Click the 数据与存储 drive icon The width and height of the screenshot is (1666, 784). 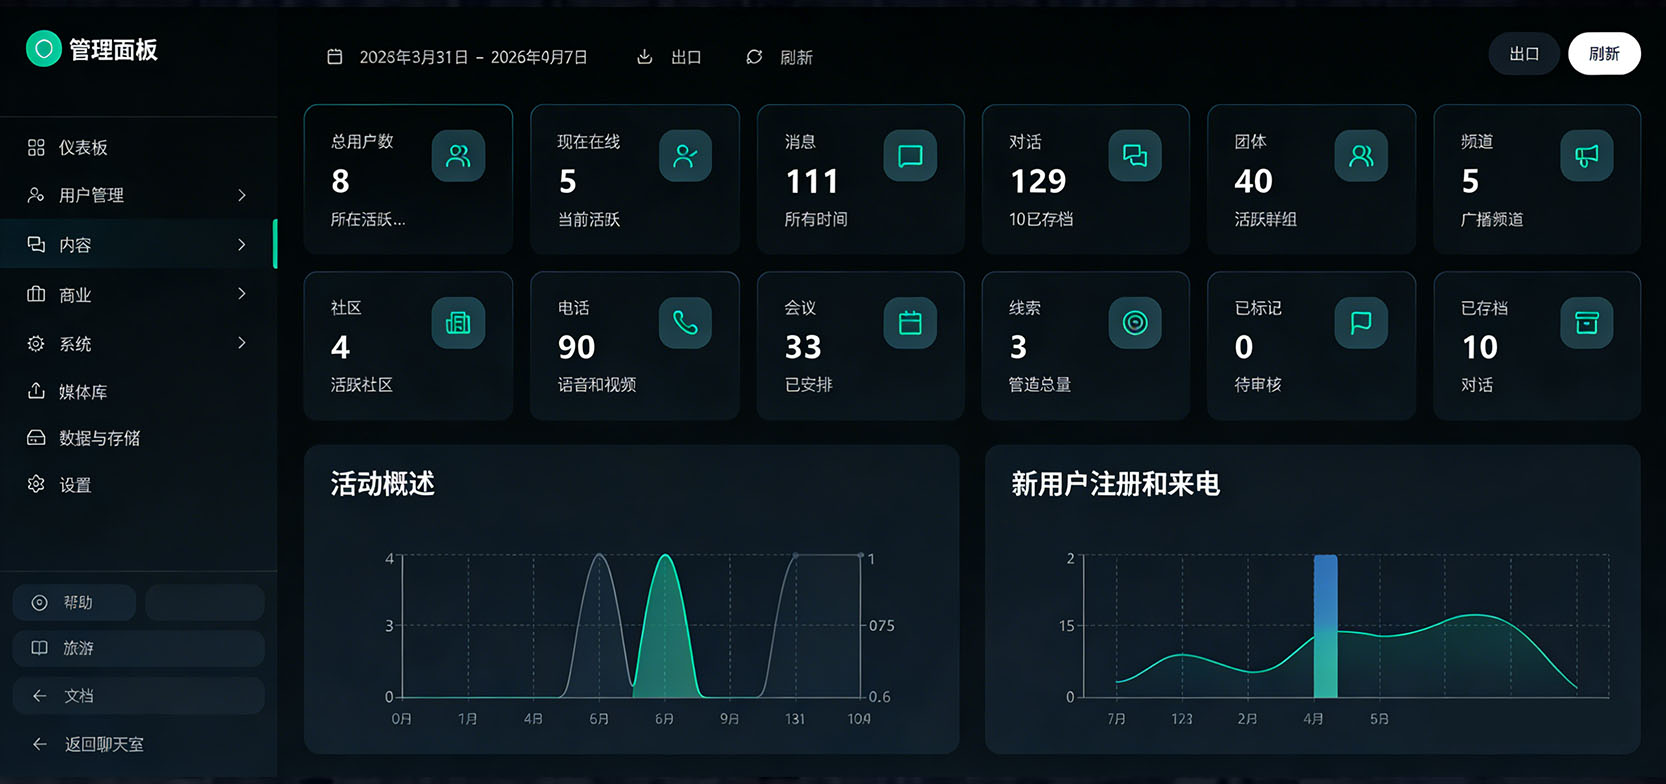(36, 438)
